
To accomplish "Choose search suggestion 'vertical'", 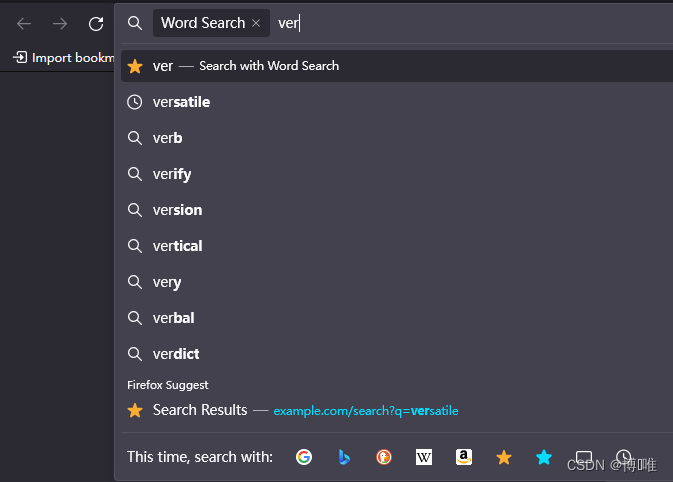I will (x=397, y=246).
